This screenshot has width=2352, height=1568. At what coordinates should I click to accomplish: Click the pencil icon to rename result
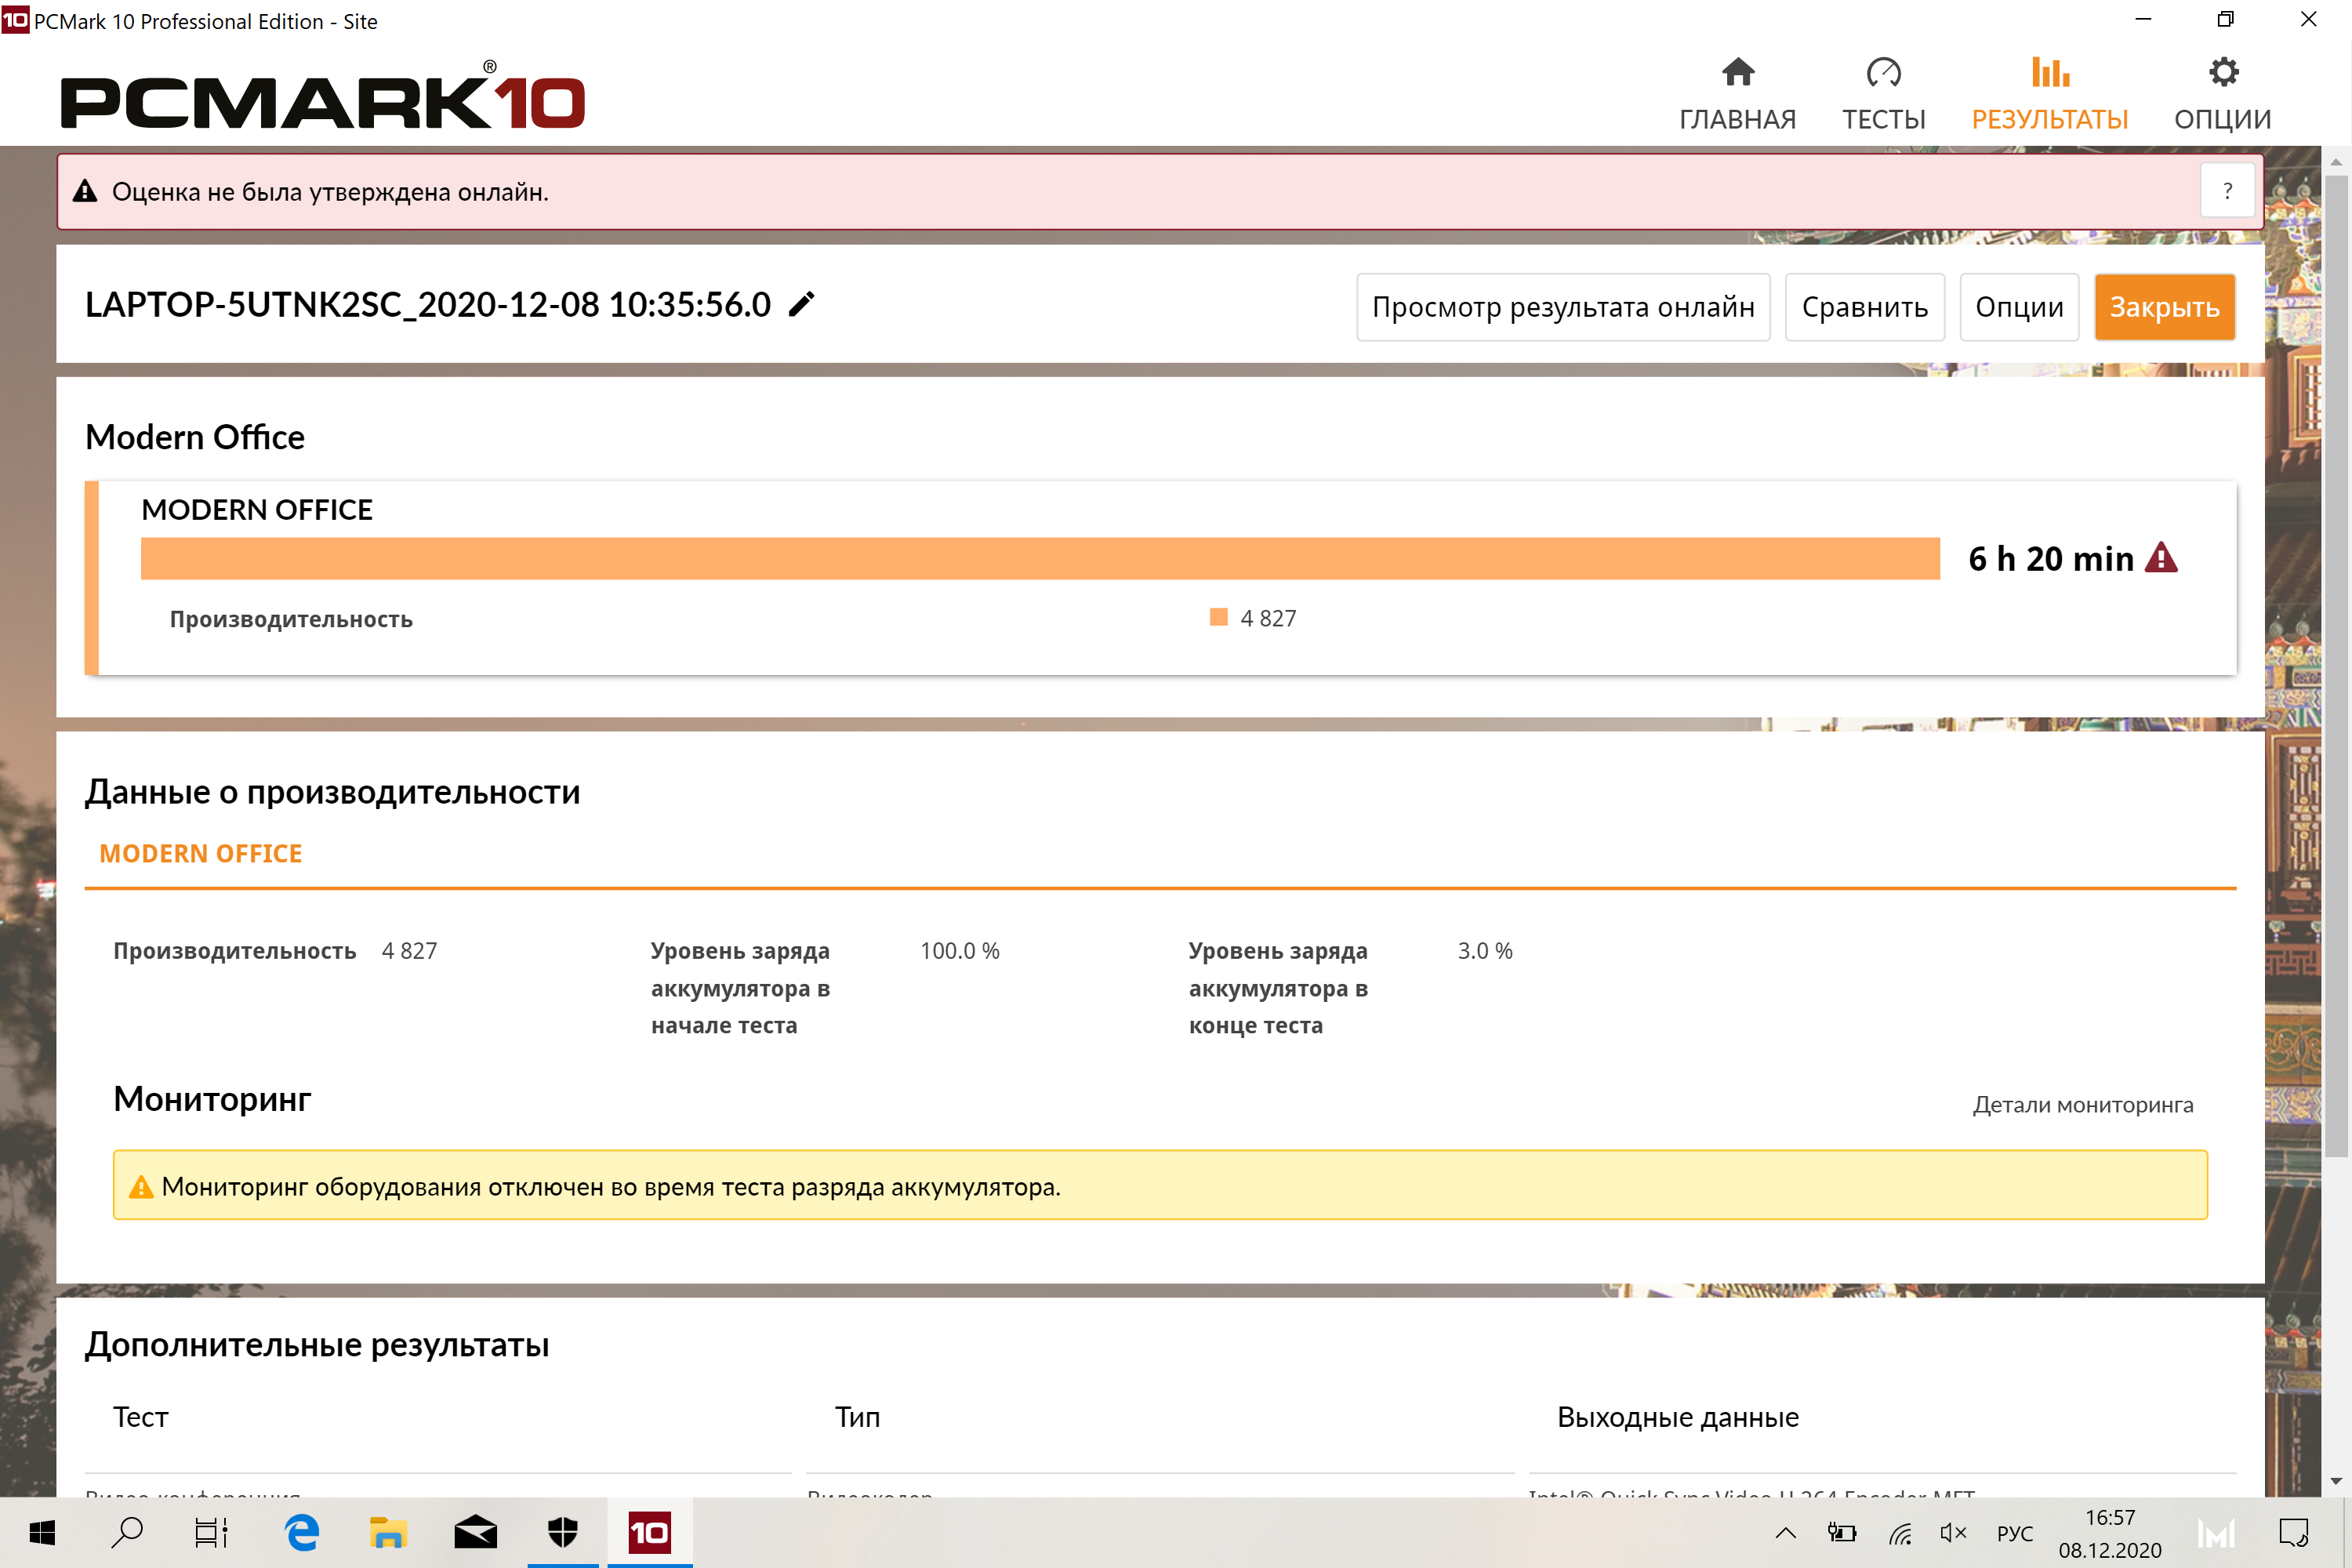point(801,305)
